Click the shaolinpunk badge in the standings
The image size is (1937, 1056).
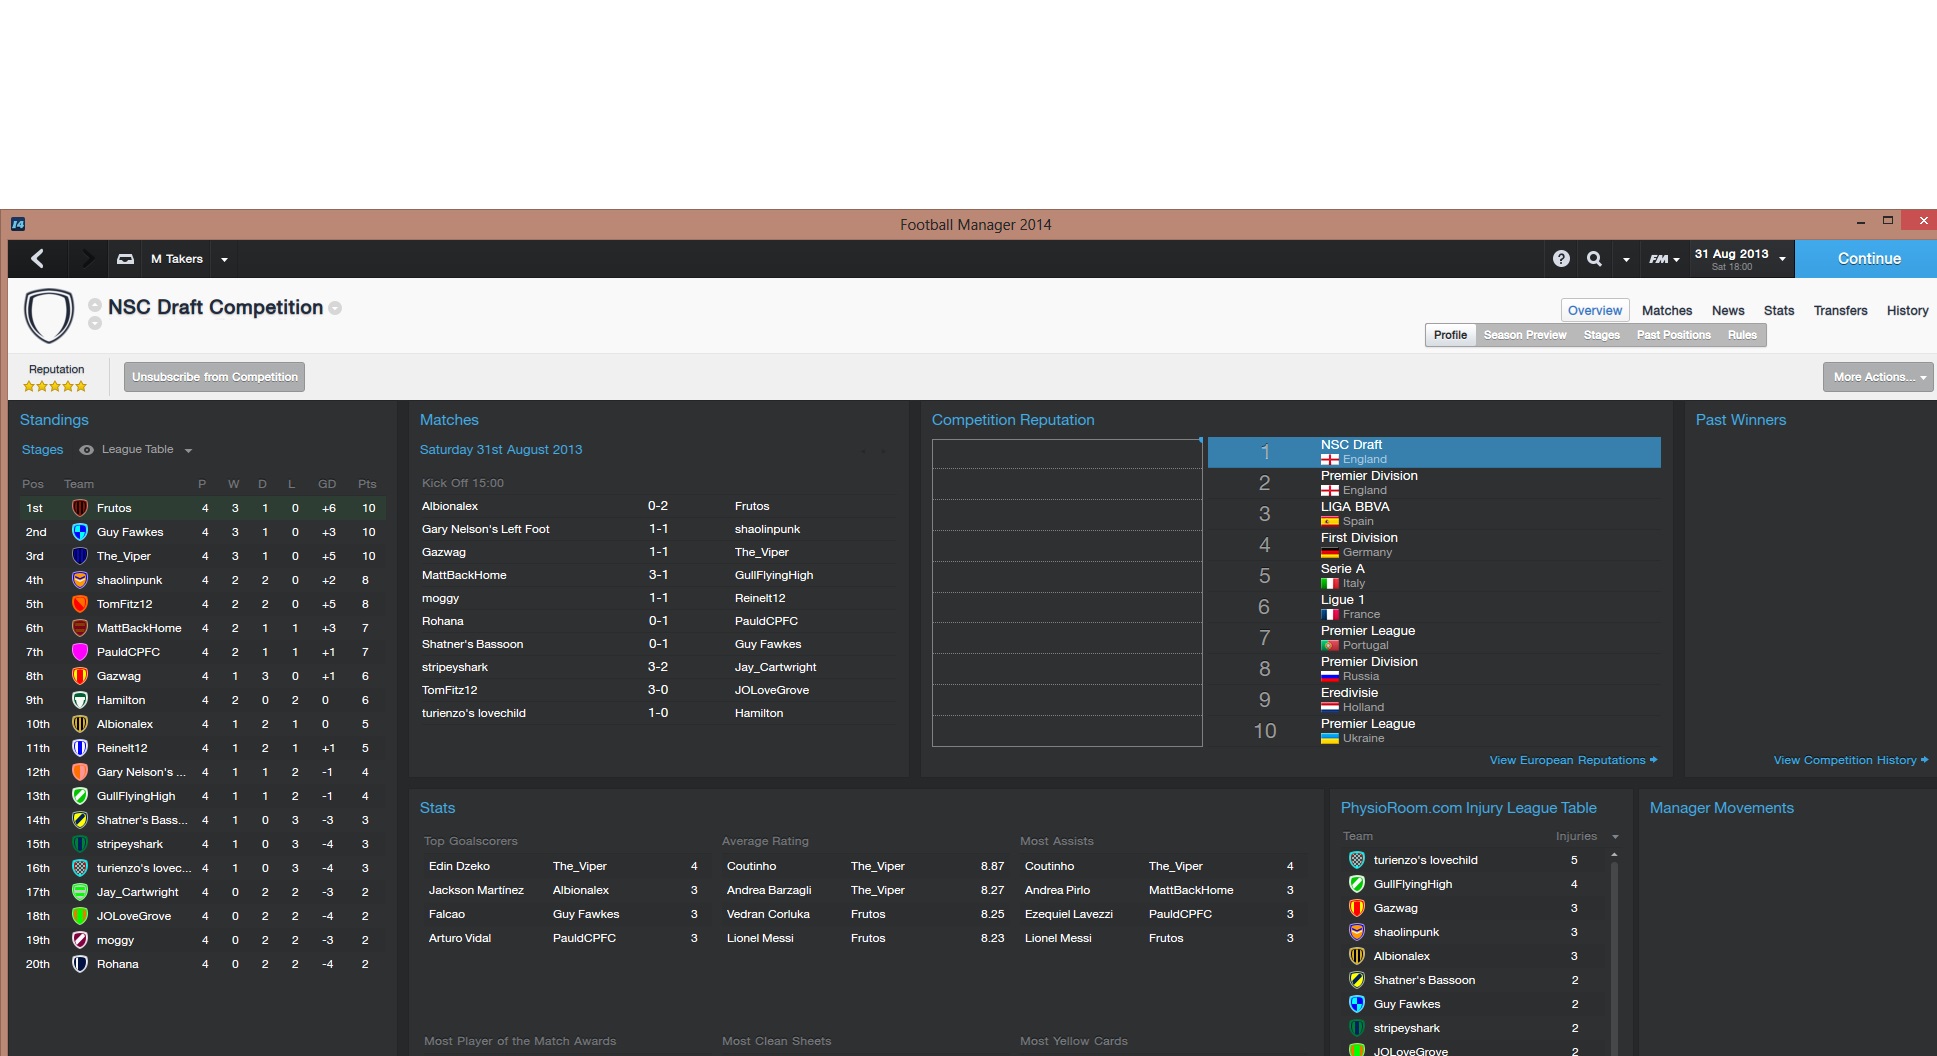click(x=80, y=580)
